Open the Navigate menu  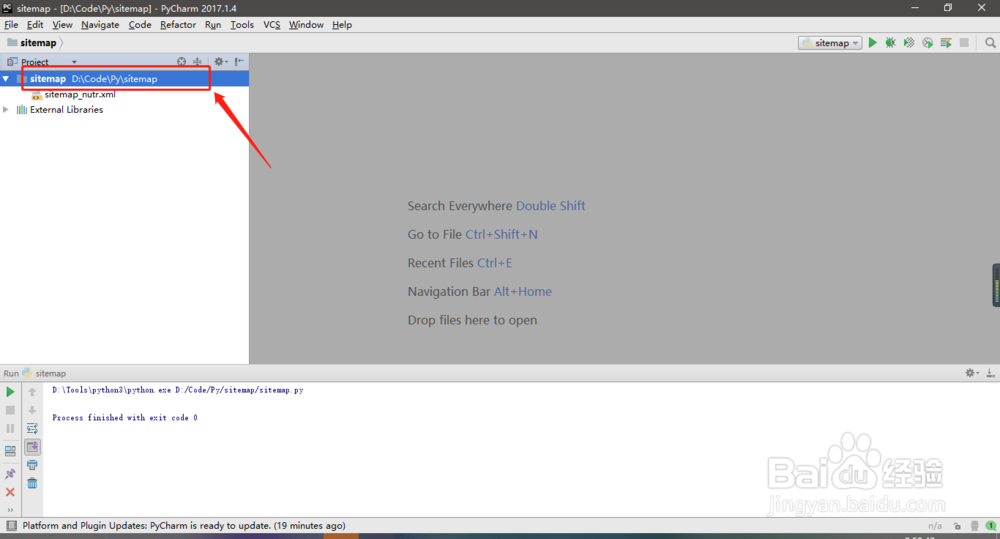click(x=100, y=25)
